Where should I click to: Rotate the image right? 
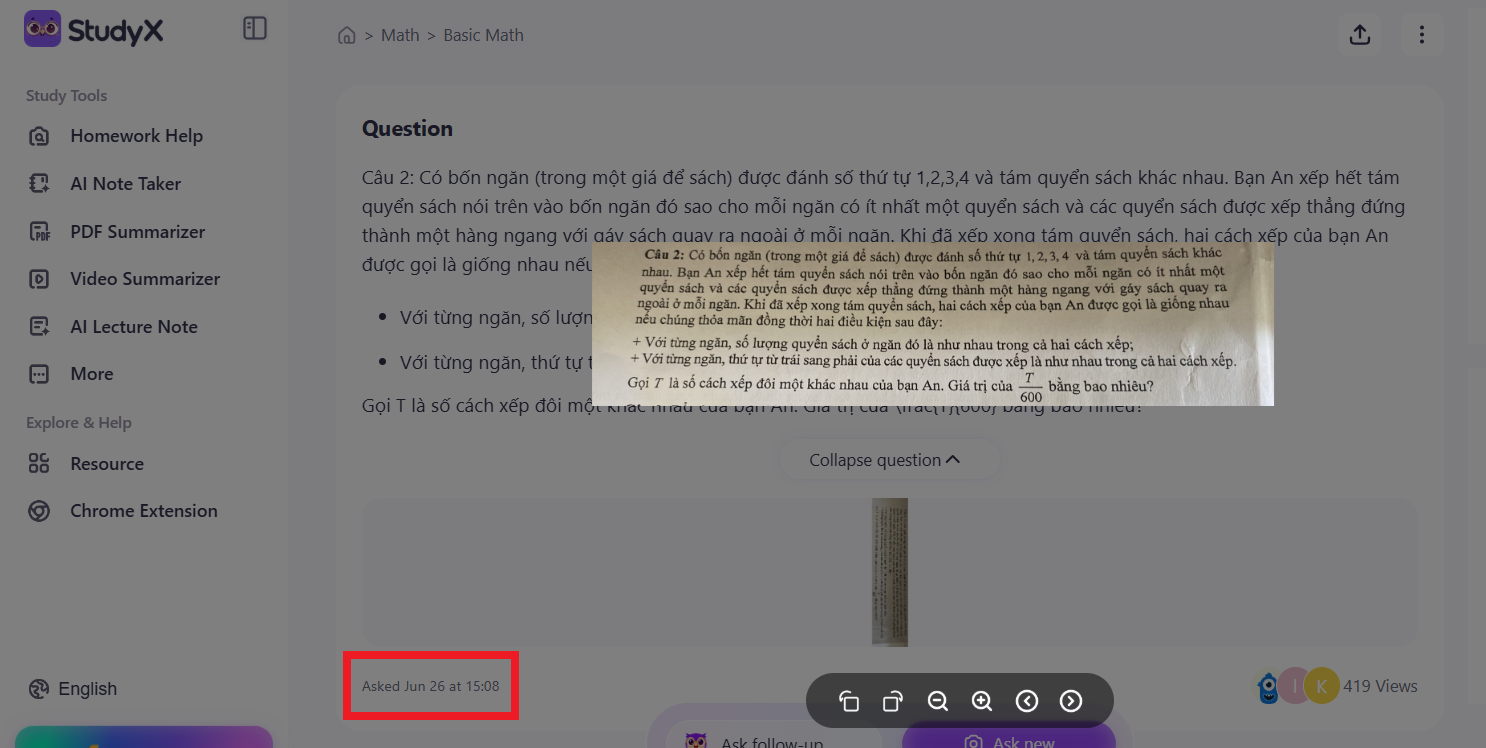click(893, 701)
